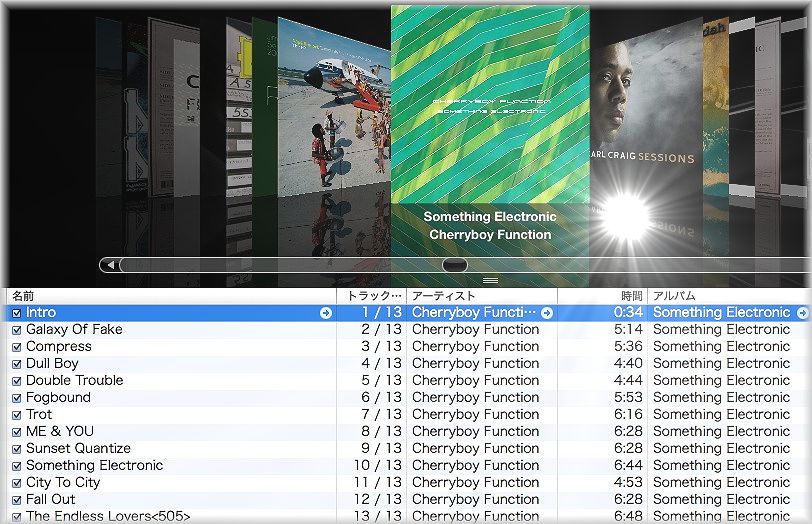Click track number 10 / 13

coord(378,465)
